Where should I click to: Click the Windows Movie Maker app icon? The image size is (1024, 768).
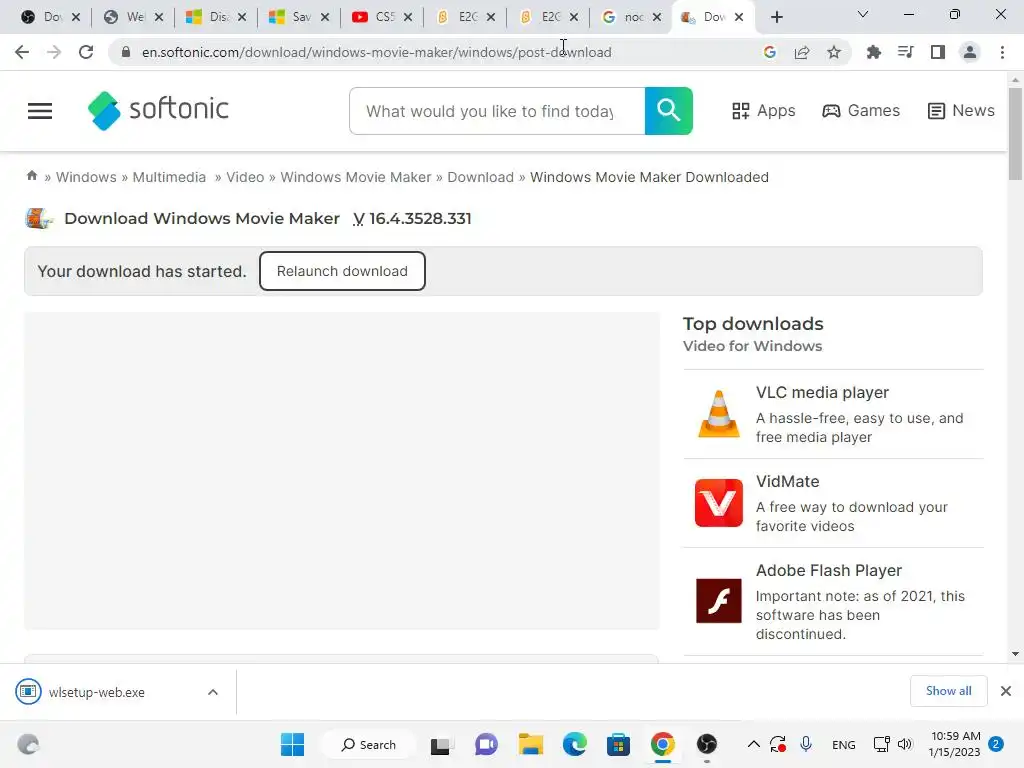tap(39, 218)
